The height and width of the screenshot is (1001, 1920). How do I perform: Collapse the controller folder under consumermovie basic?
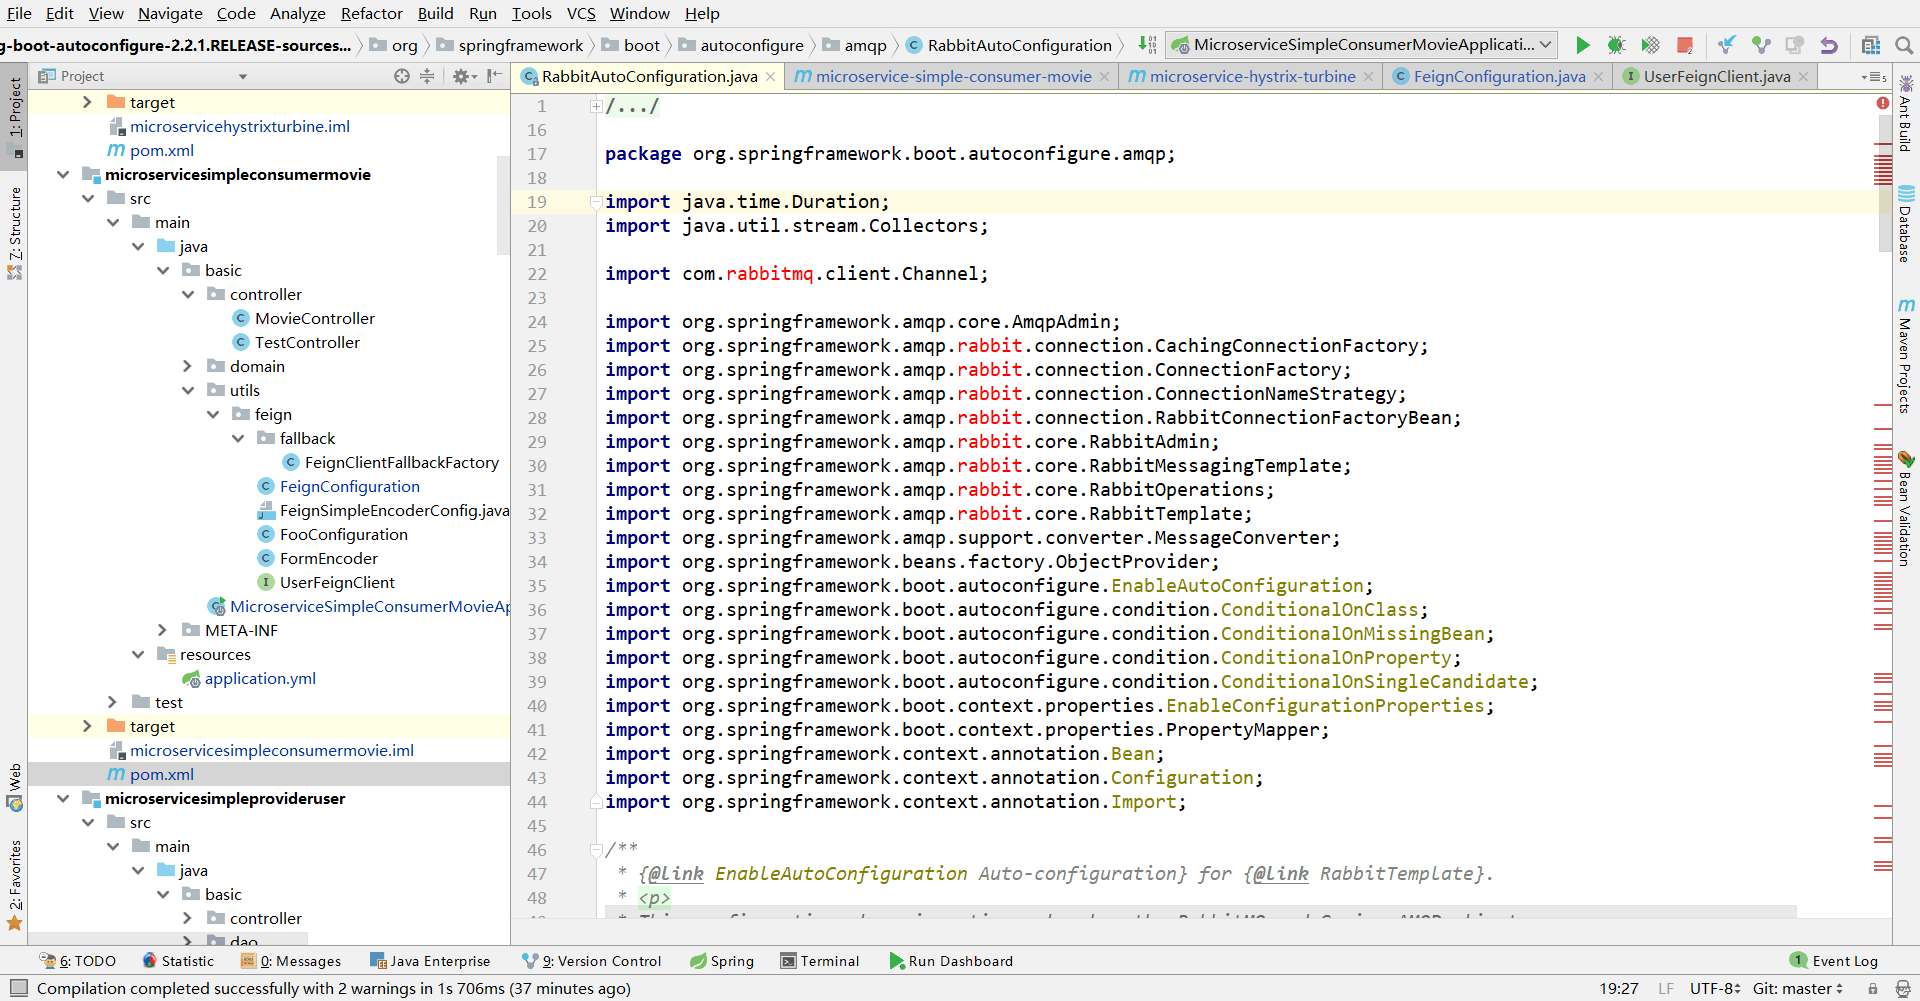(x=188, y=295)
